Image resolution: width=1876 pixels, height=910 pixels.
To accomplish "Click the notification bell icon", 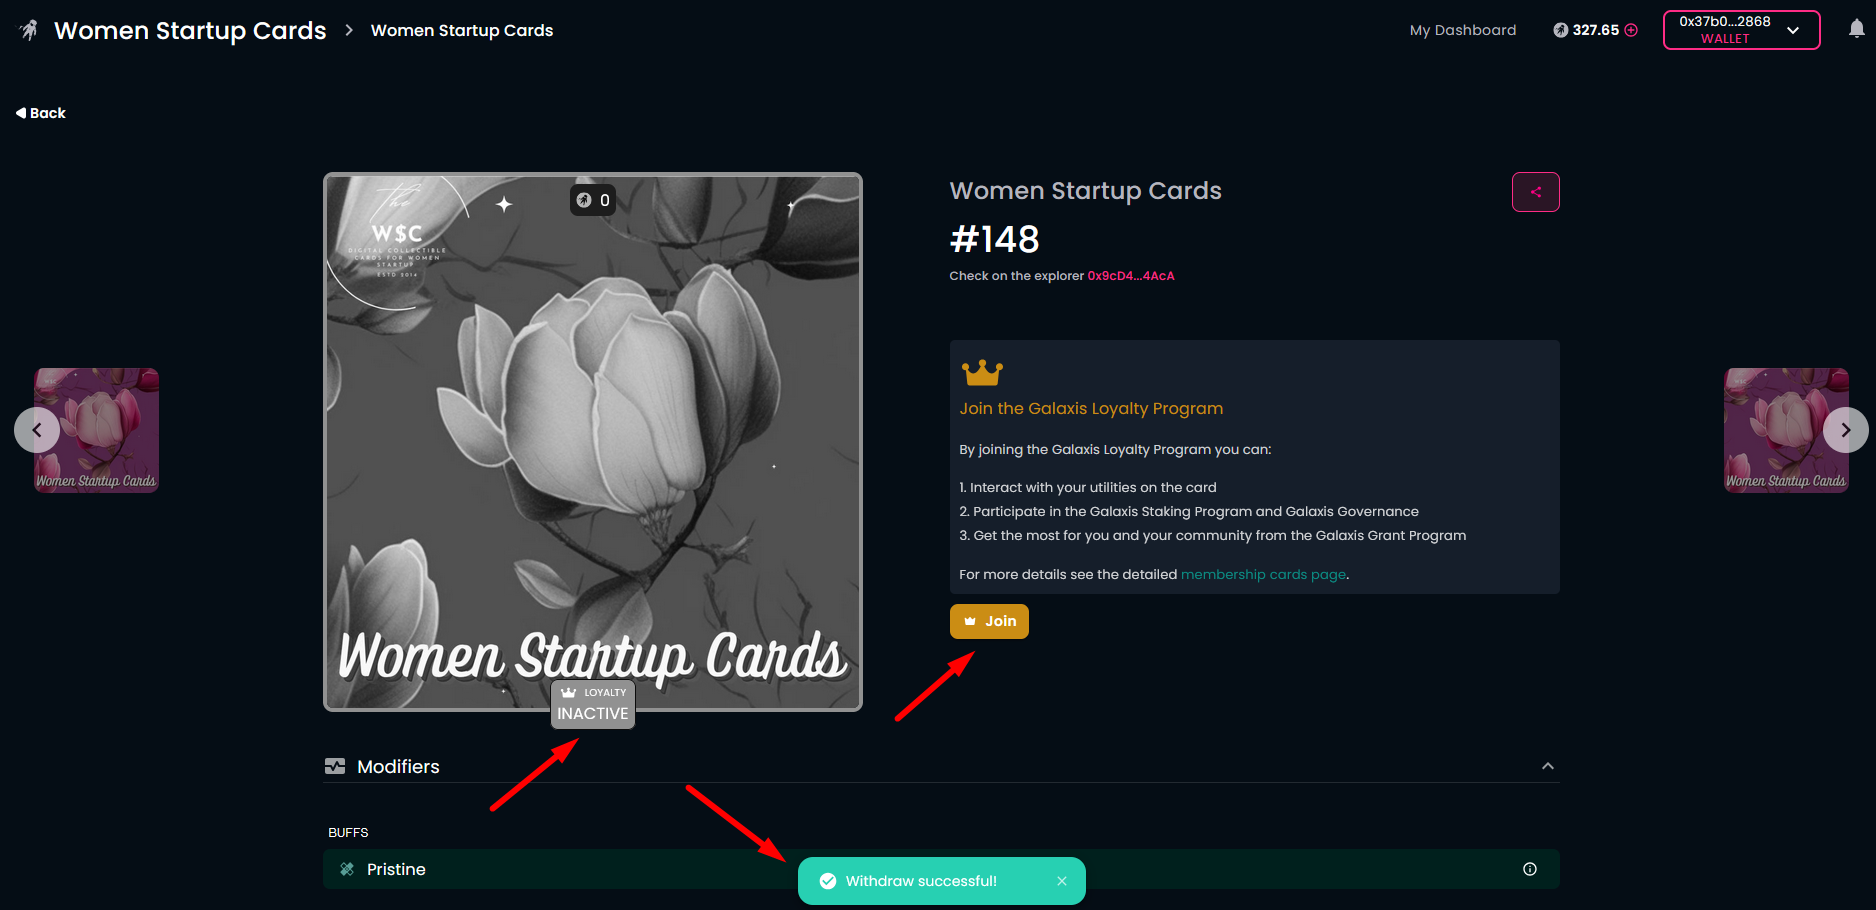I will [1856, 29].
